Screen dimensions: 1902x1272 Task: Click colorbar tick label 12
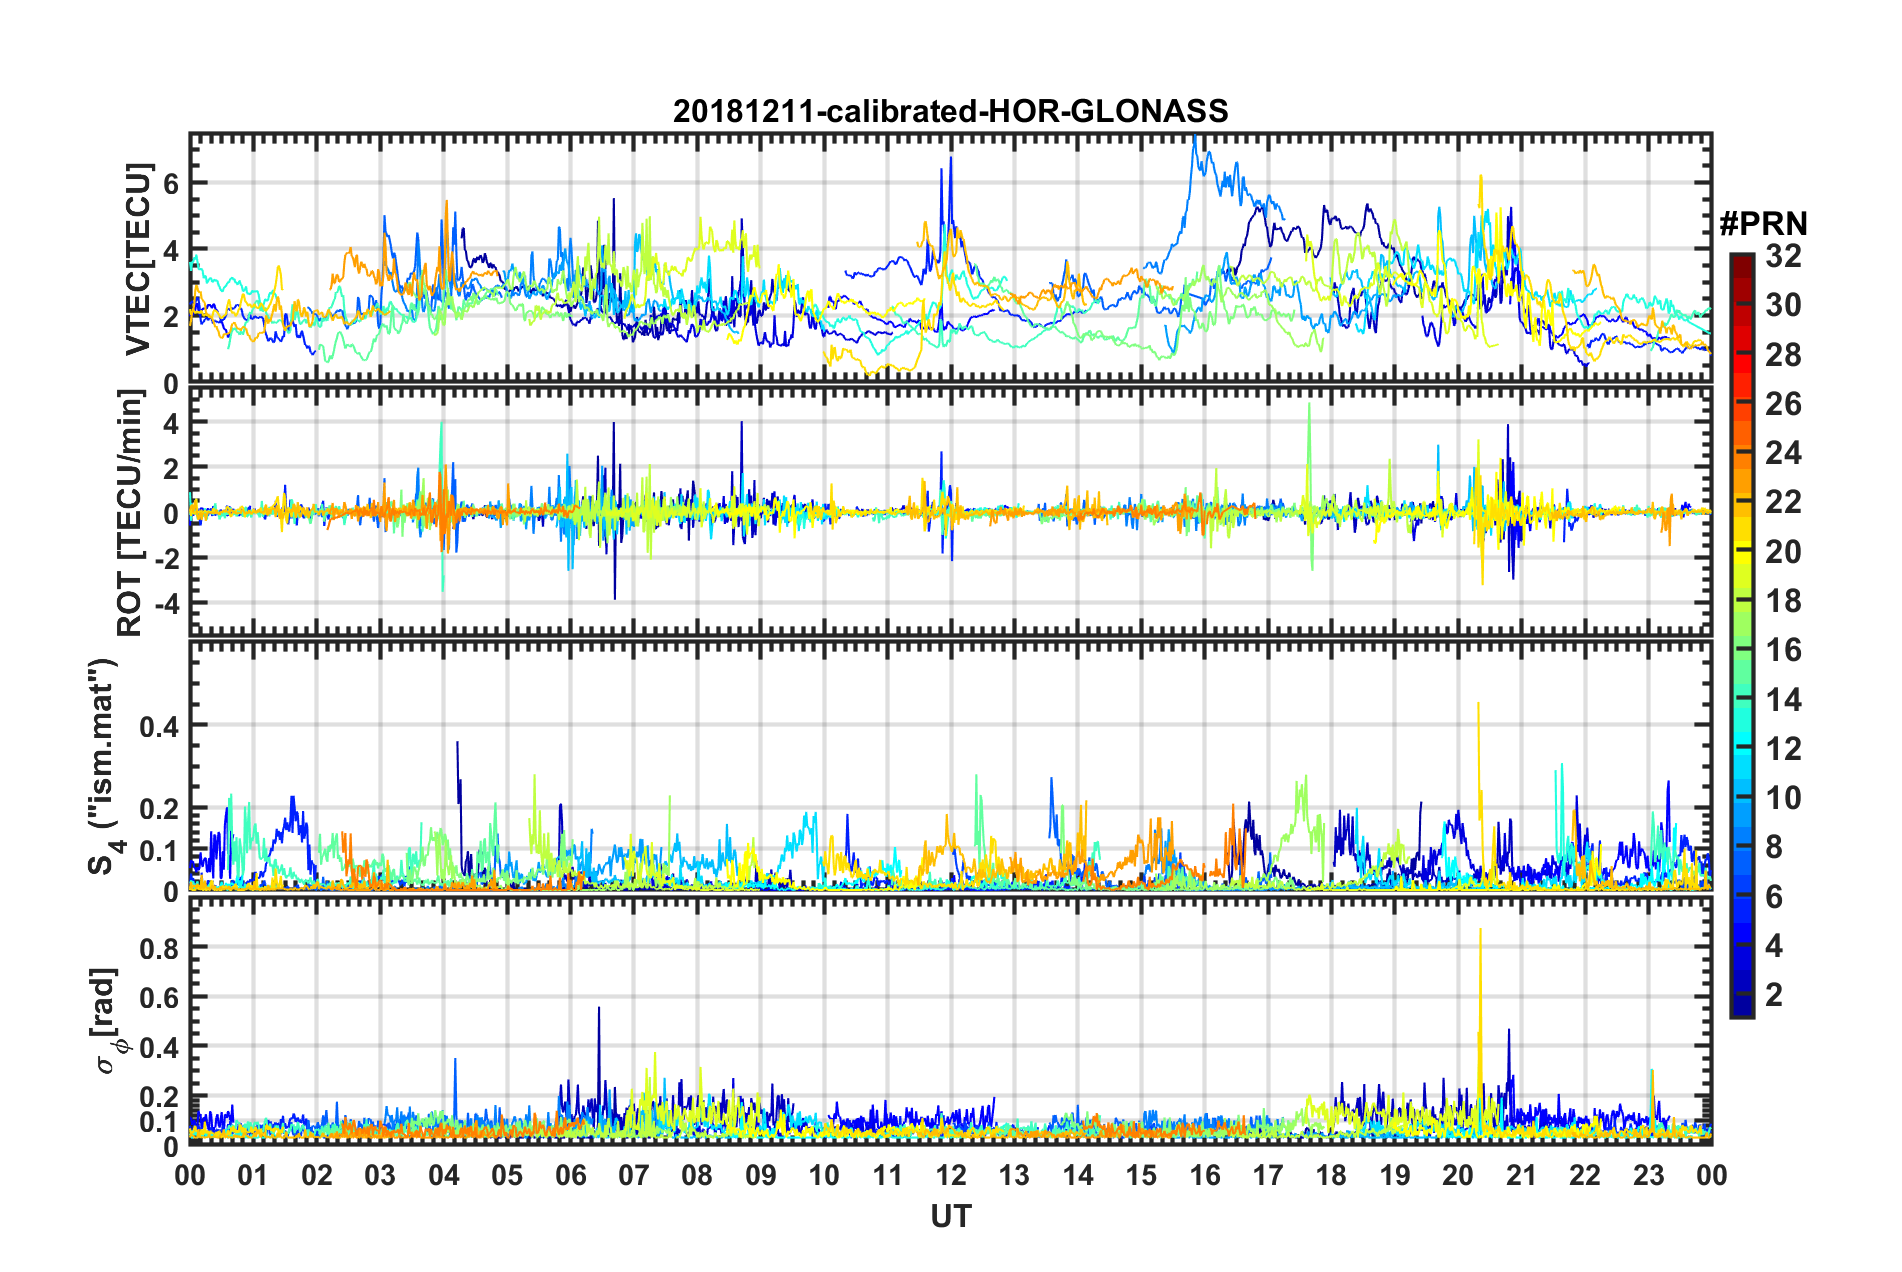click(x=1783, y=749)
